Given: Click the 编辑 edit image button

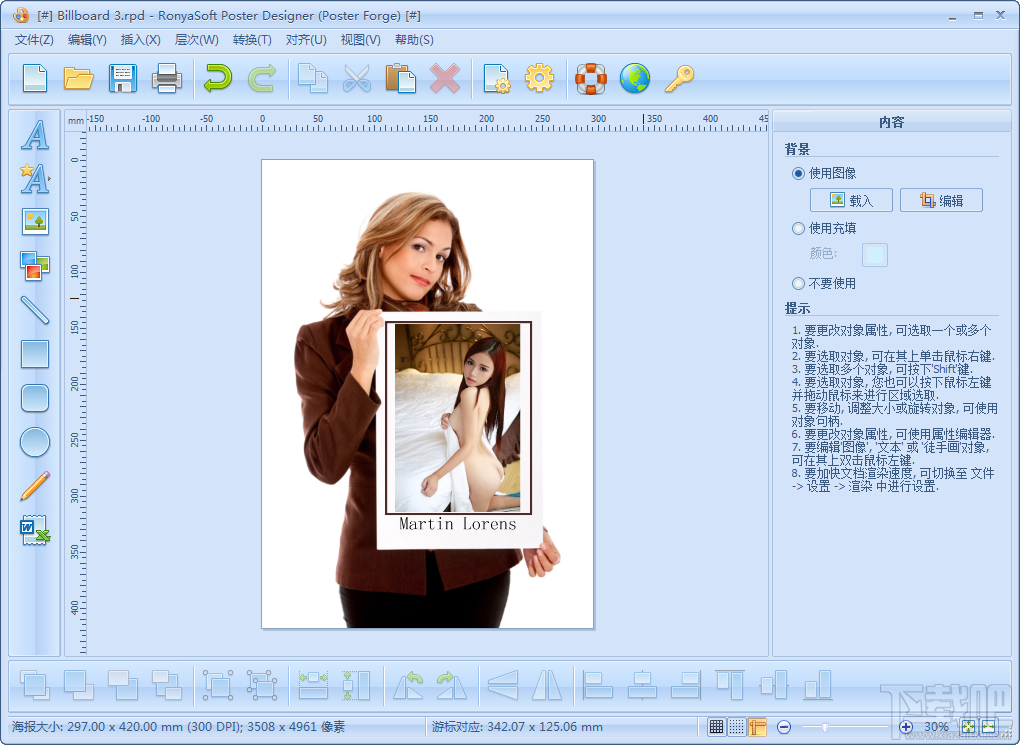Looking at the screenshot, I should point(941,200).
